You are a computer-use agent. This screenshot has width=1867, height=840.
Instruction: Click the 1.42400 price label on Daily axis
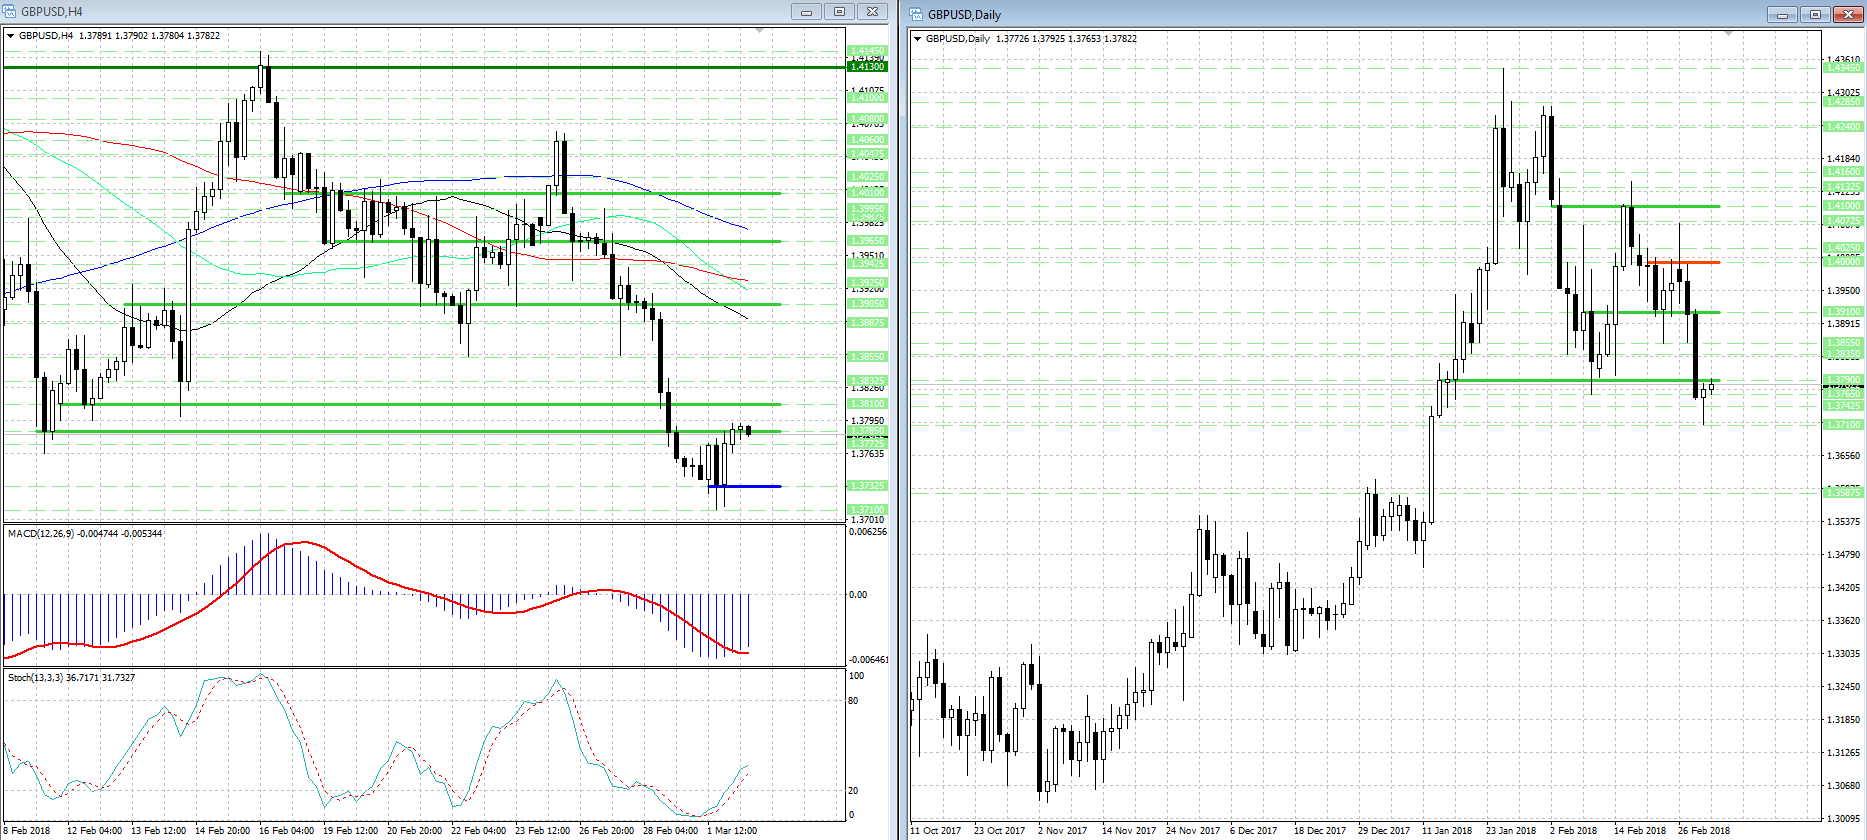coord(1843,127)
